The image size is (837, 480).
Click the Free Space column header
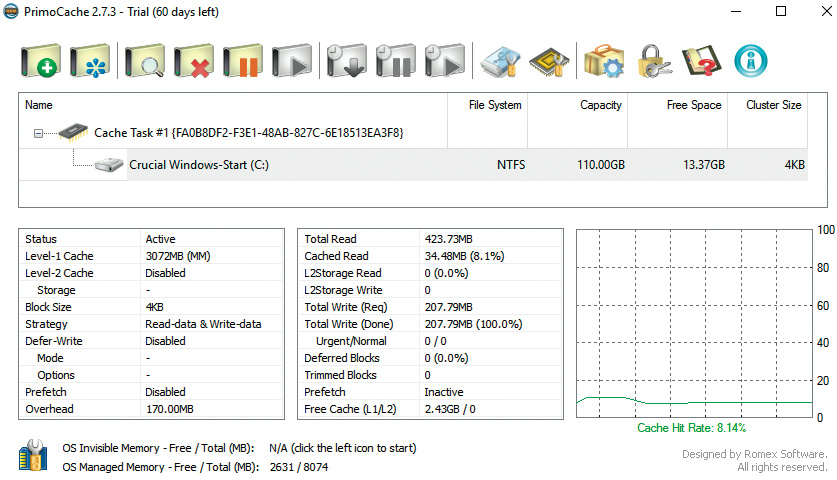(x=694, y=105)
